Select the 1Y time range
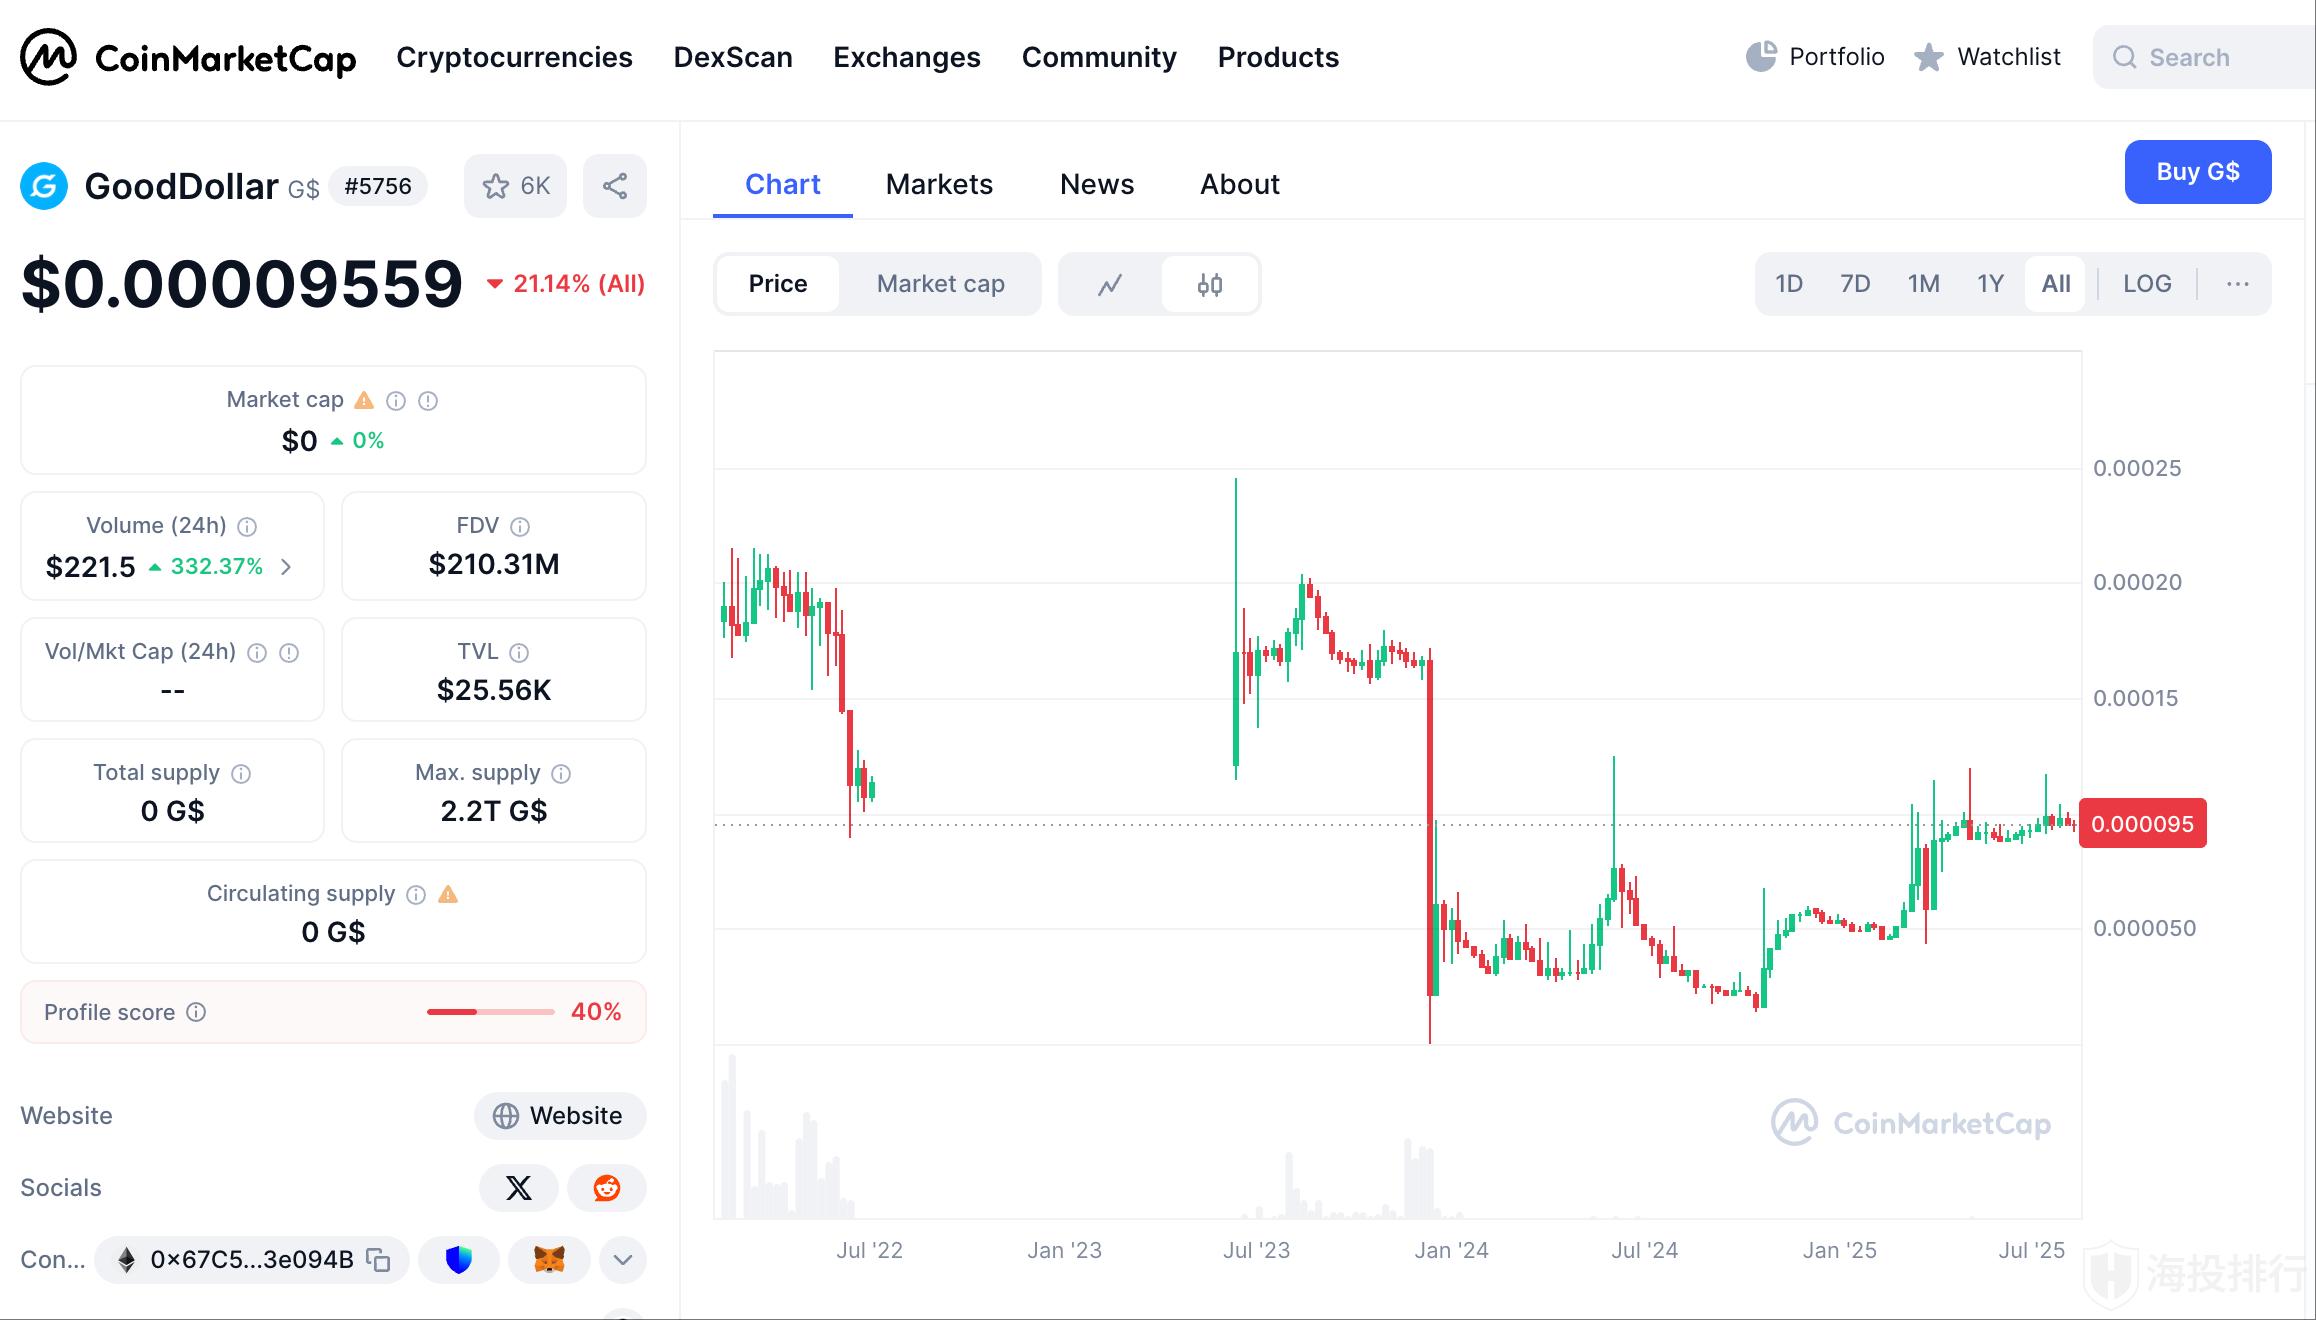The height and width of the screenshot is (1320, 2316). pos(1990,284)
